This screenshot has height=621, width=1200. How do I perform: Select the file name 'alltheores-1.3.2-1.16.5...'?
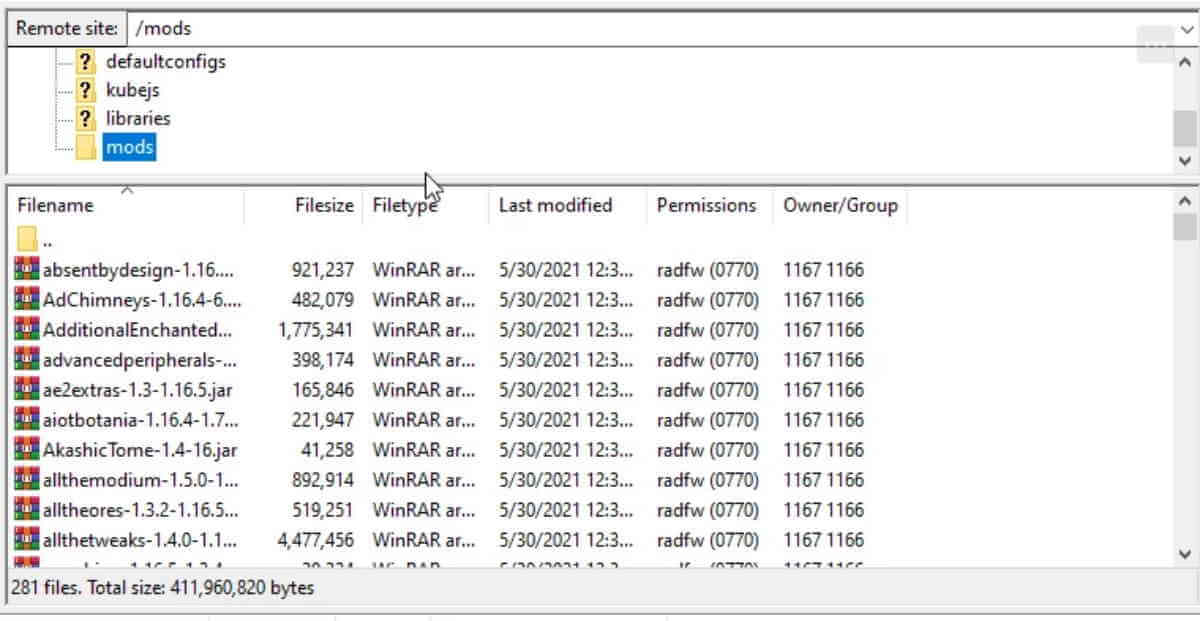click(x=141, y=509)
